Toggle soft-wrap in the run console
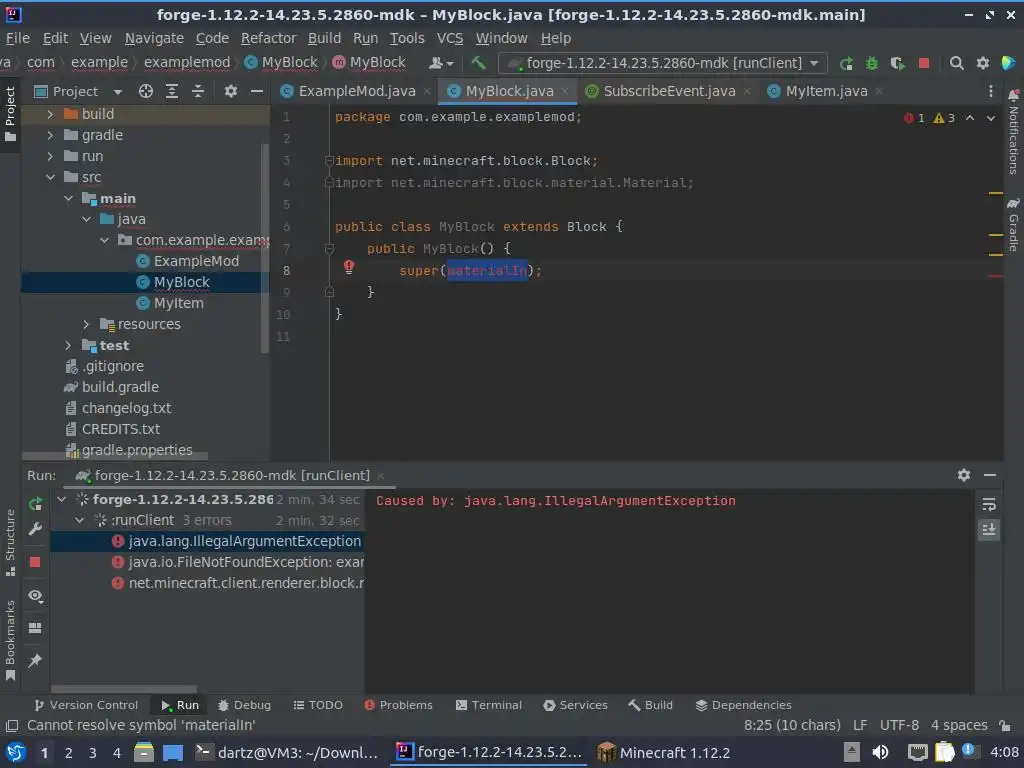Screen dimensions: 1024x768 point(989,504)
